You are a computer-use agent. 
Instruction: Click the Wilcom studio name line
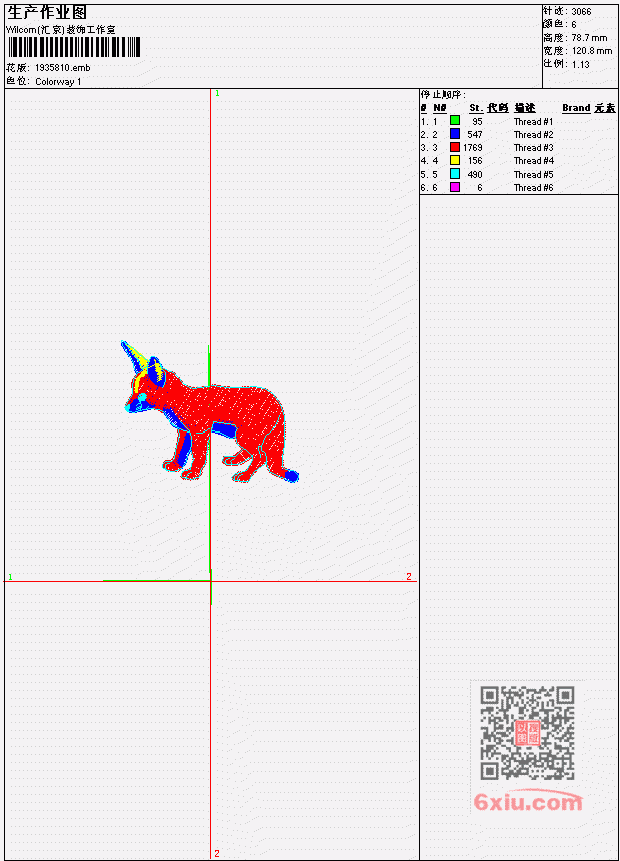click(61, 30)
